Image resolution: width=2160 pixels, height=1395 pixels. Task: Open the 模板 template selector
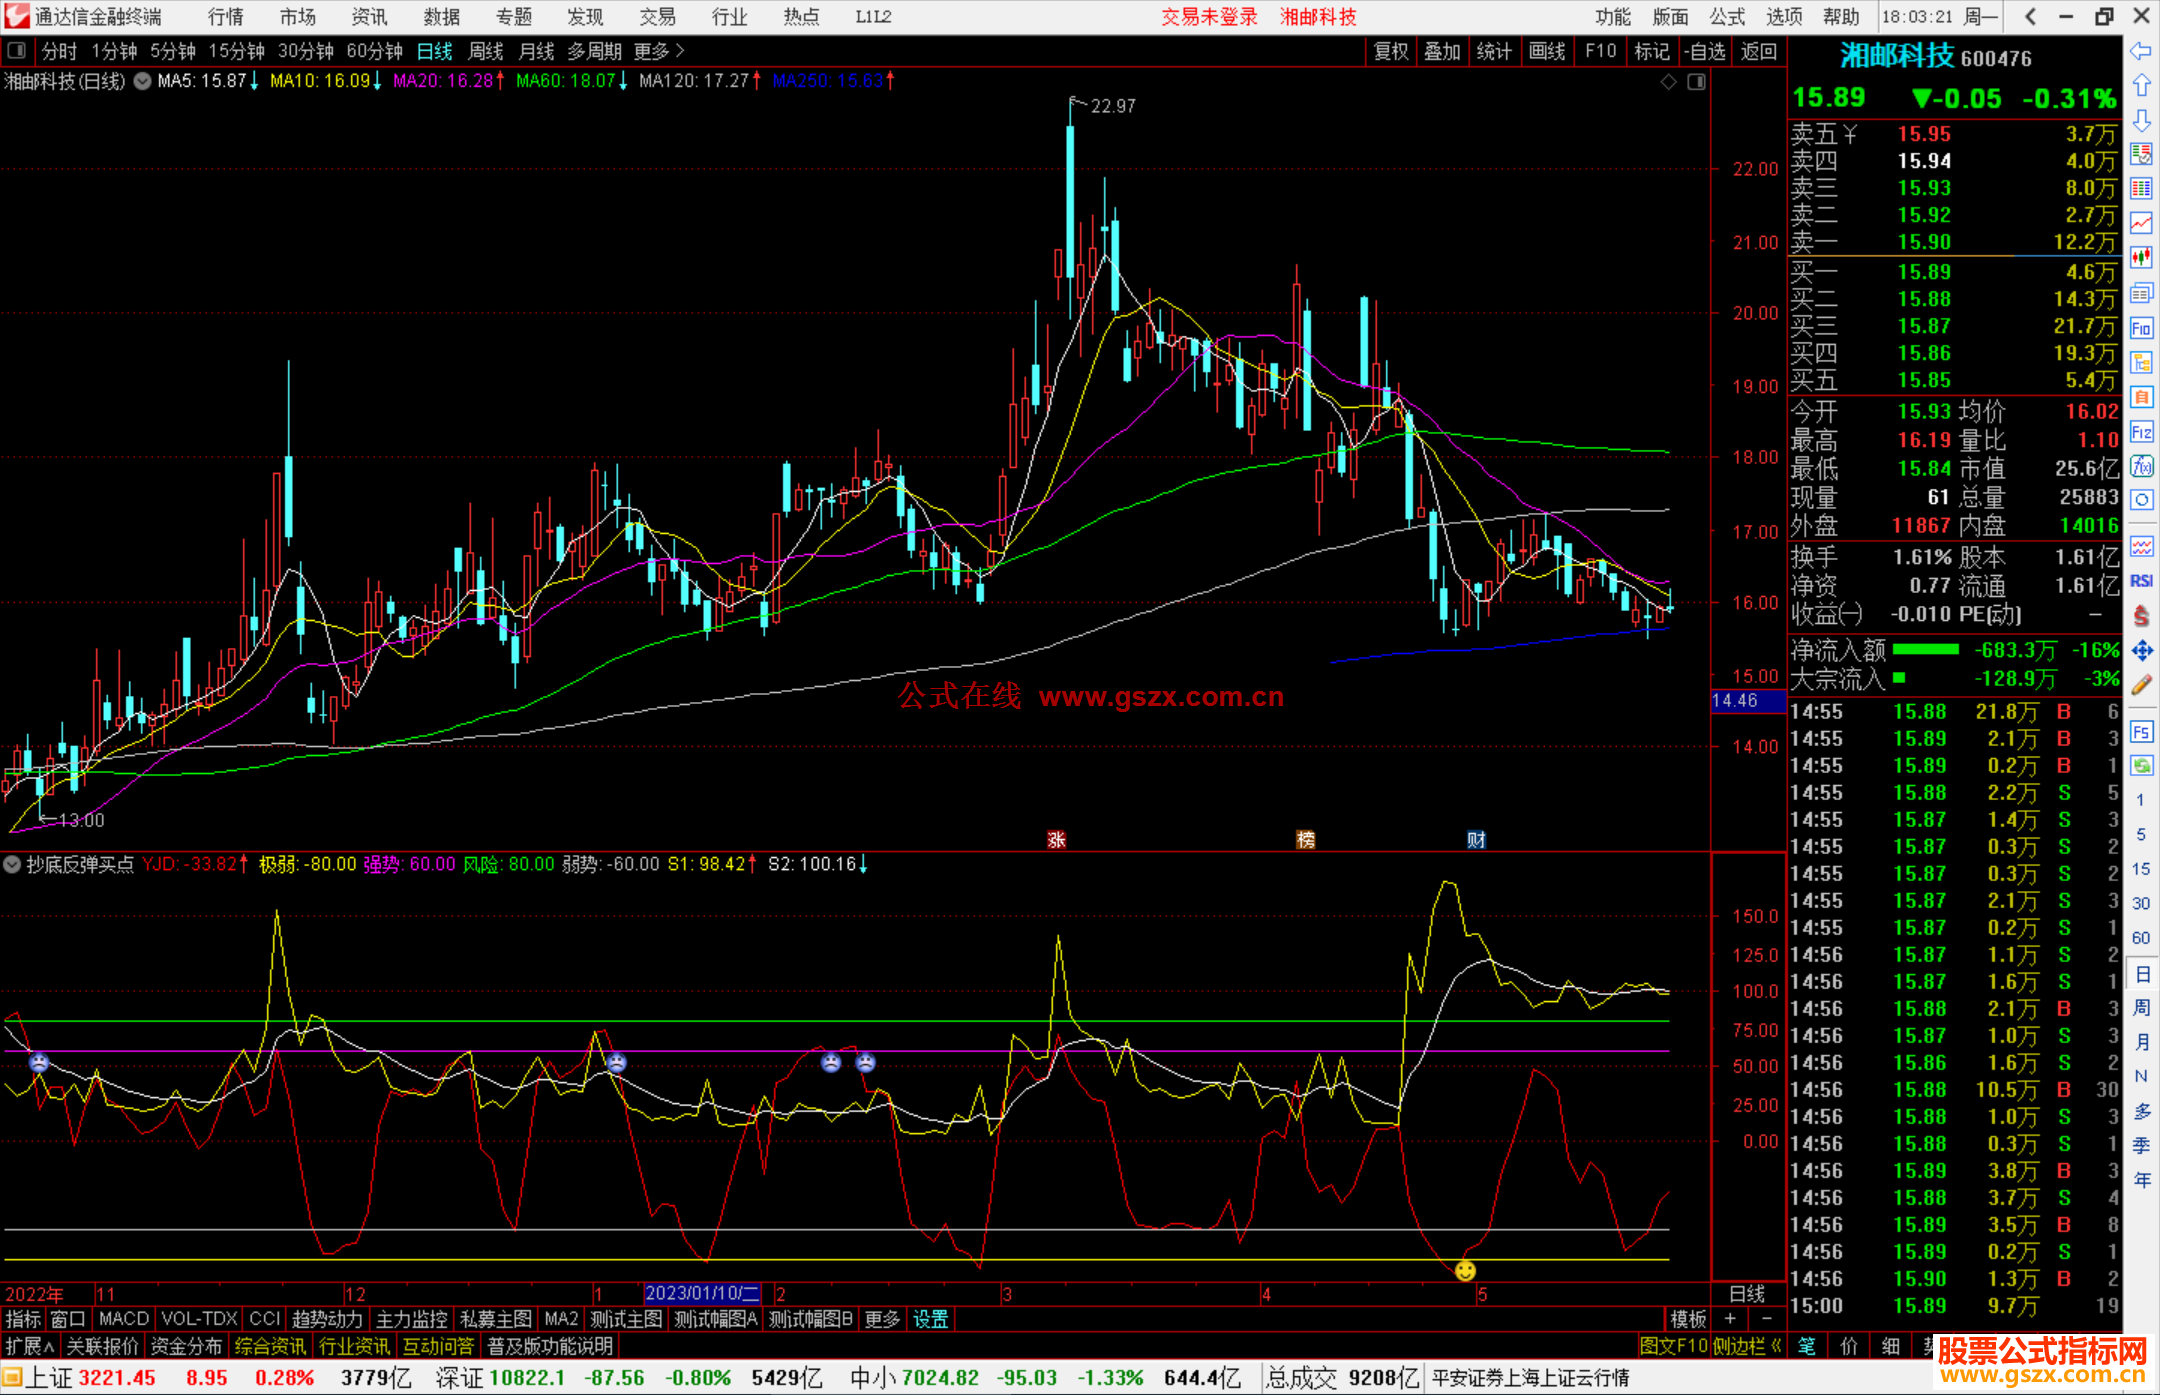1688,1319
